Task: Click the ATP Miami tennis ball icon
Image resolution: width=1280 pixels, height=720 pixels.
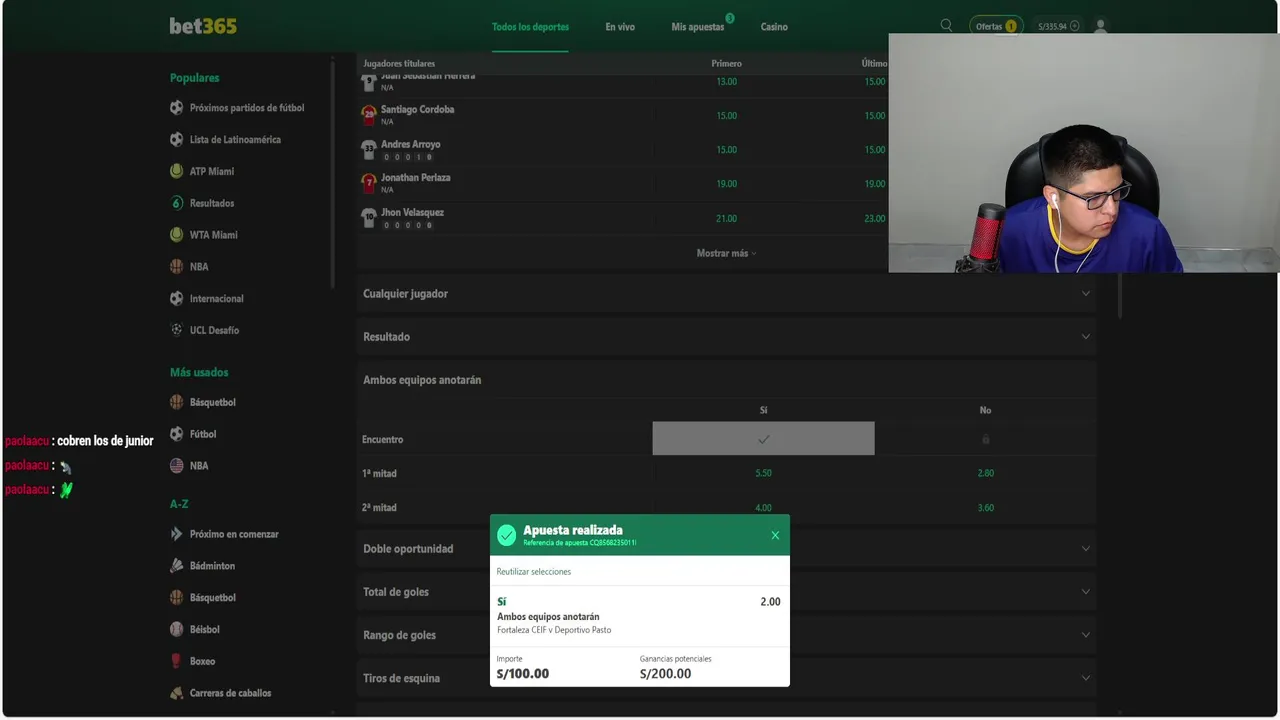Action: pos(177,171)
